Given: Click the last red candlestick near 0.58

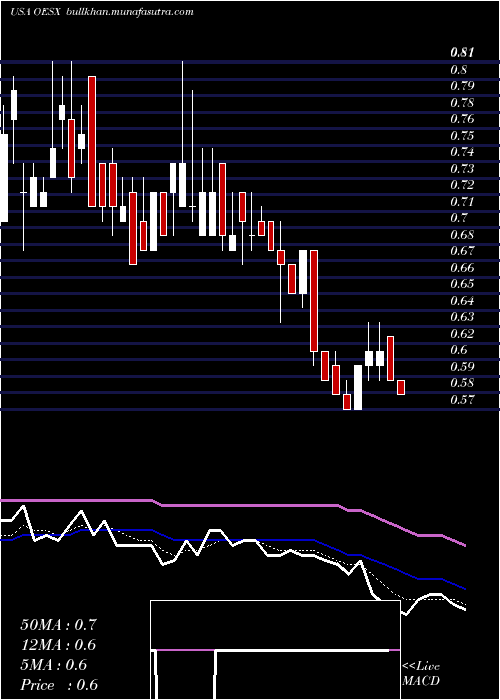Looking at the screenshot, I should (x=401, y=387).
